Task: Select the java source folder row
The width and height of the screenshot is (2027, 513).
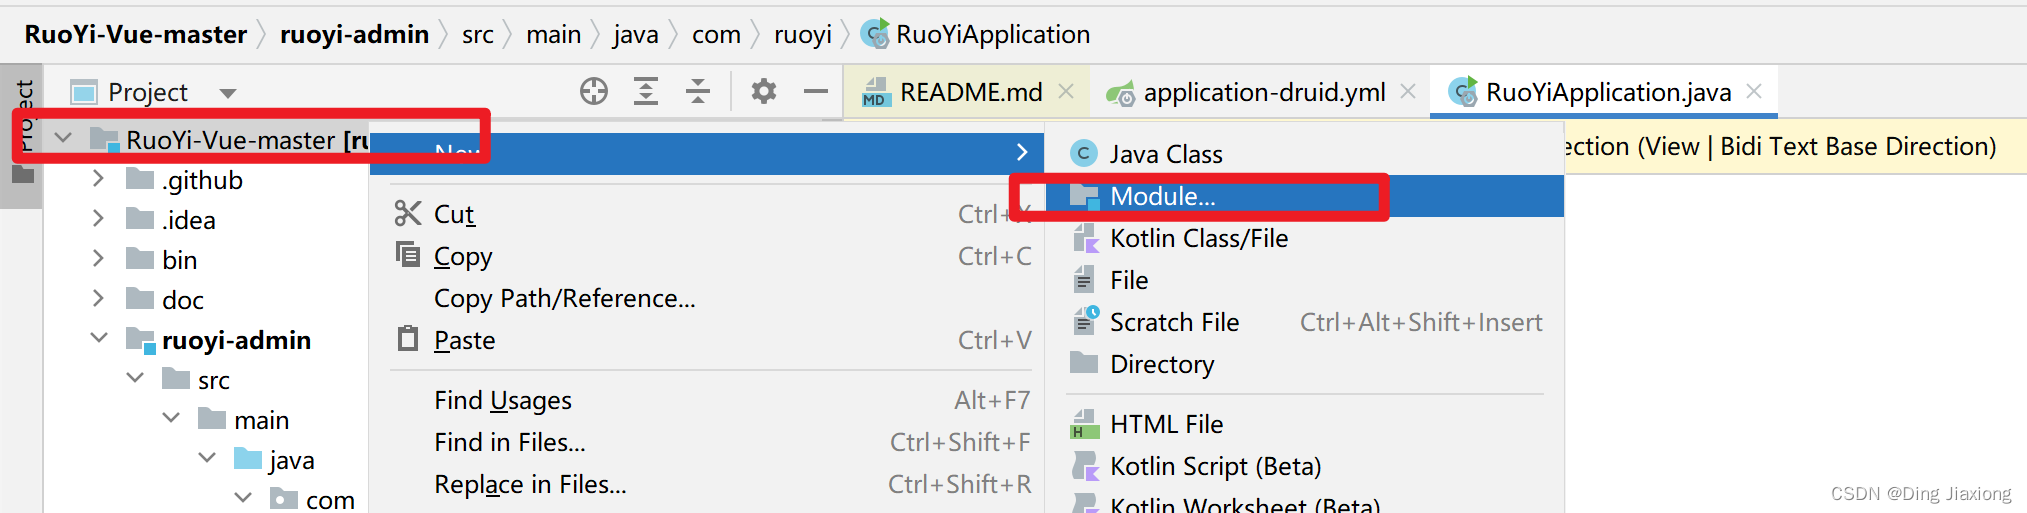Action: click(205, 460)
